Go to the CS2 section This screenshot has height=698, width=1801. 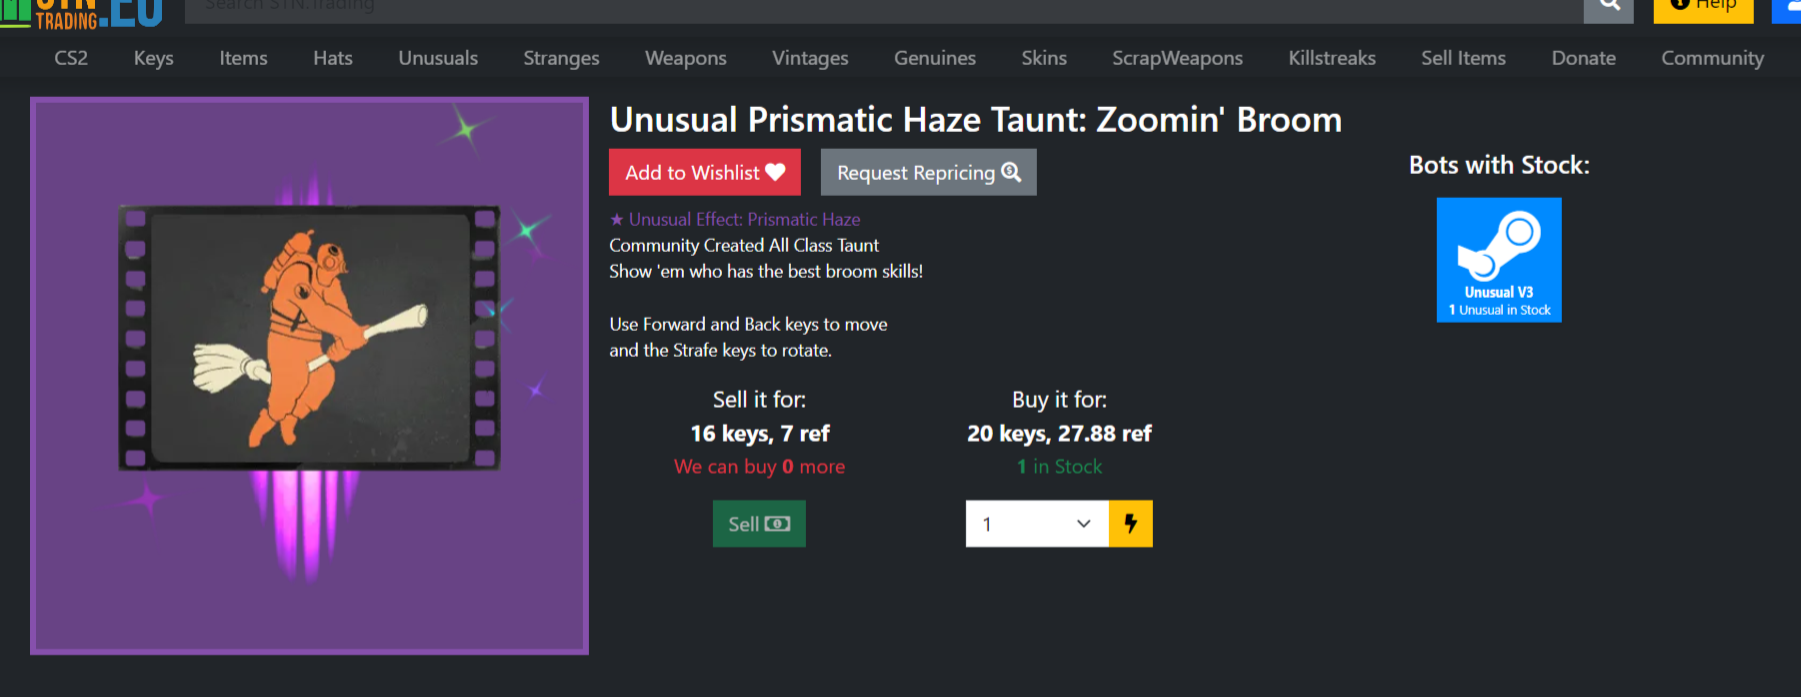click(x=71, y=58)
